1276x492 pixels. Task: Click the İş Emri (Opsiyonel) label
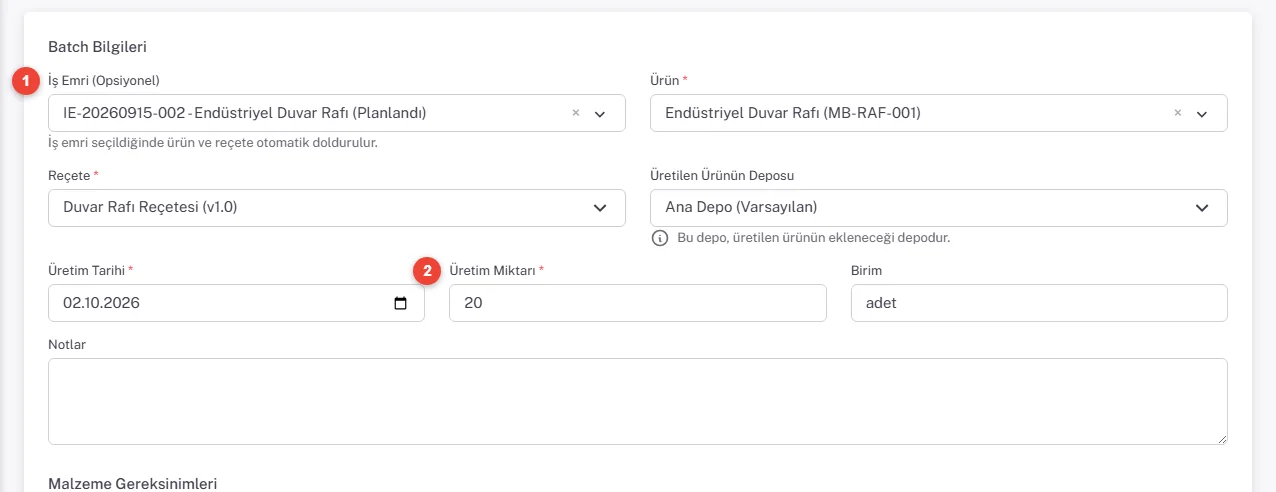tap(104, 80)
